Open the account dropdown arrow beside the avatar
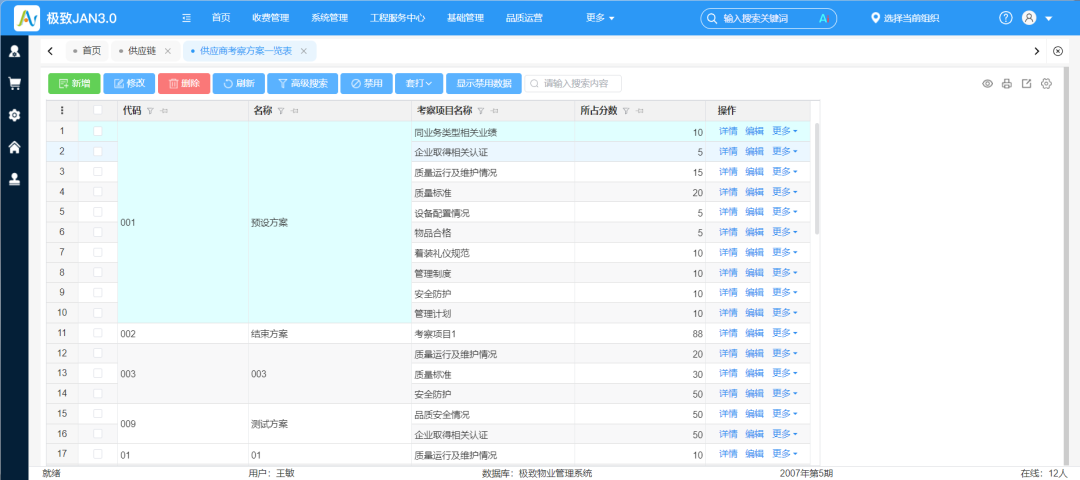This screenshot has height=480, width=1080. 1049,19
